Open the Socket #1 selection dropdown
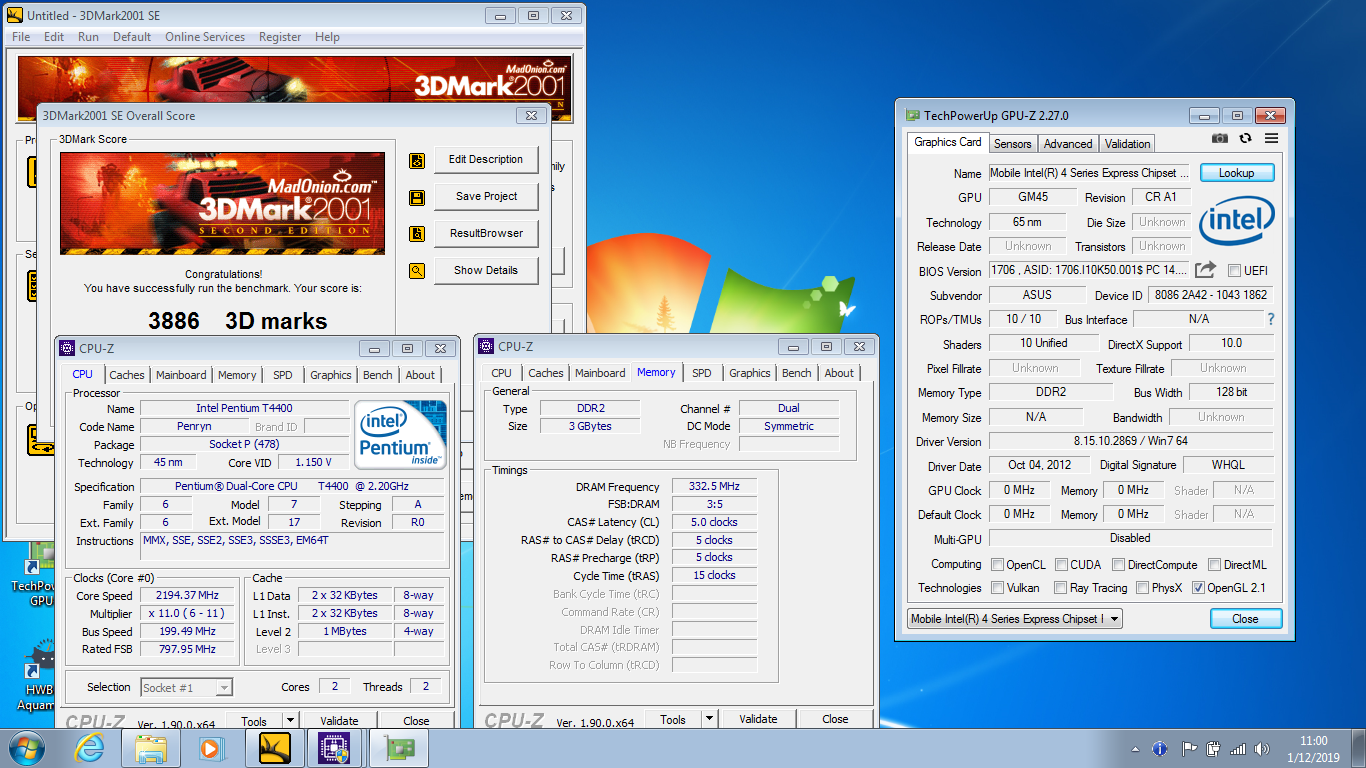Image resolution: width=1366 pixels, height=768 pixels. (x=186, y=687)
